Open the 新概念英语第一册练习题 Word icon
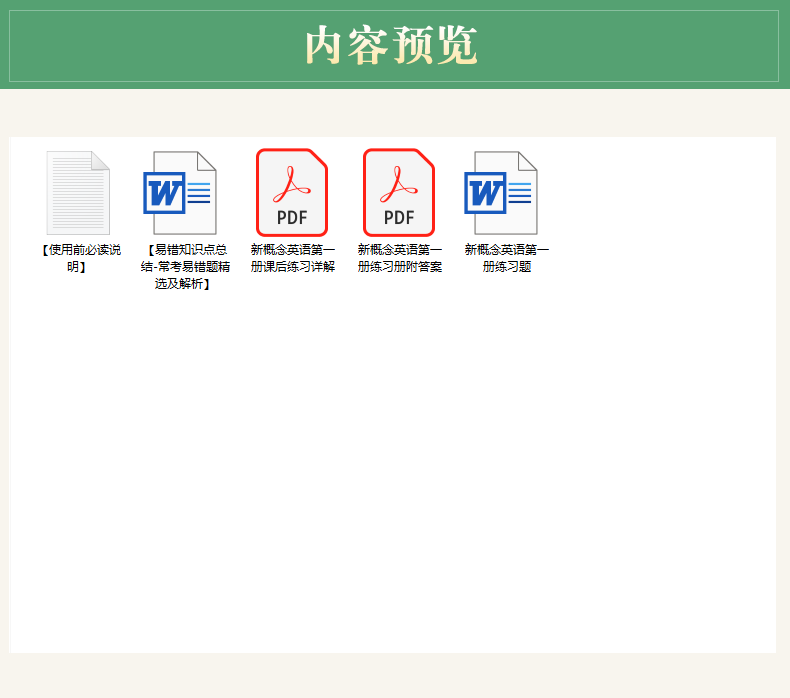790x698 pixels. coord(501,193)
